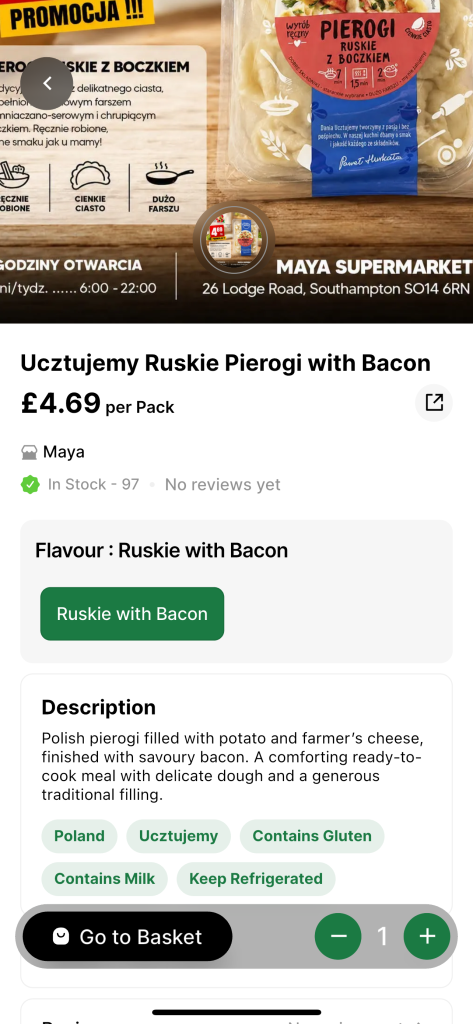Click the Go to Basket button
This screenshot has height=1024, width=473.
coord(127,936)
